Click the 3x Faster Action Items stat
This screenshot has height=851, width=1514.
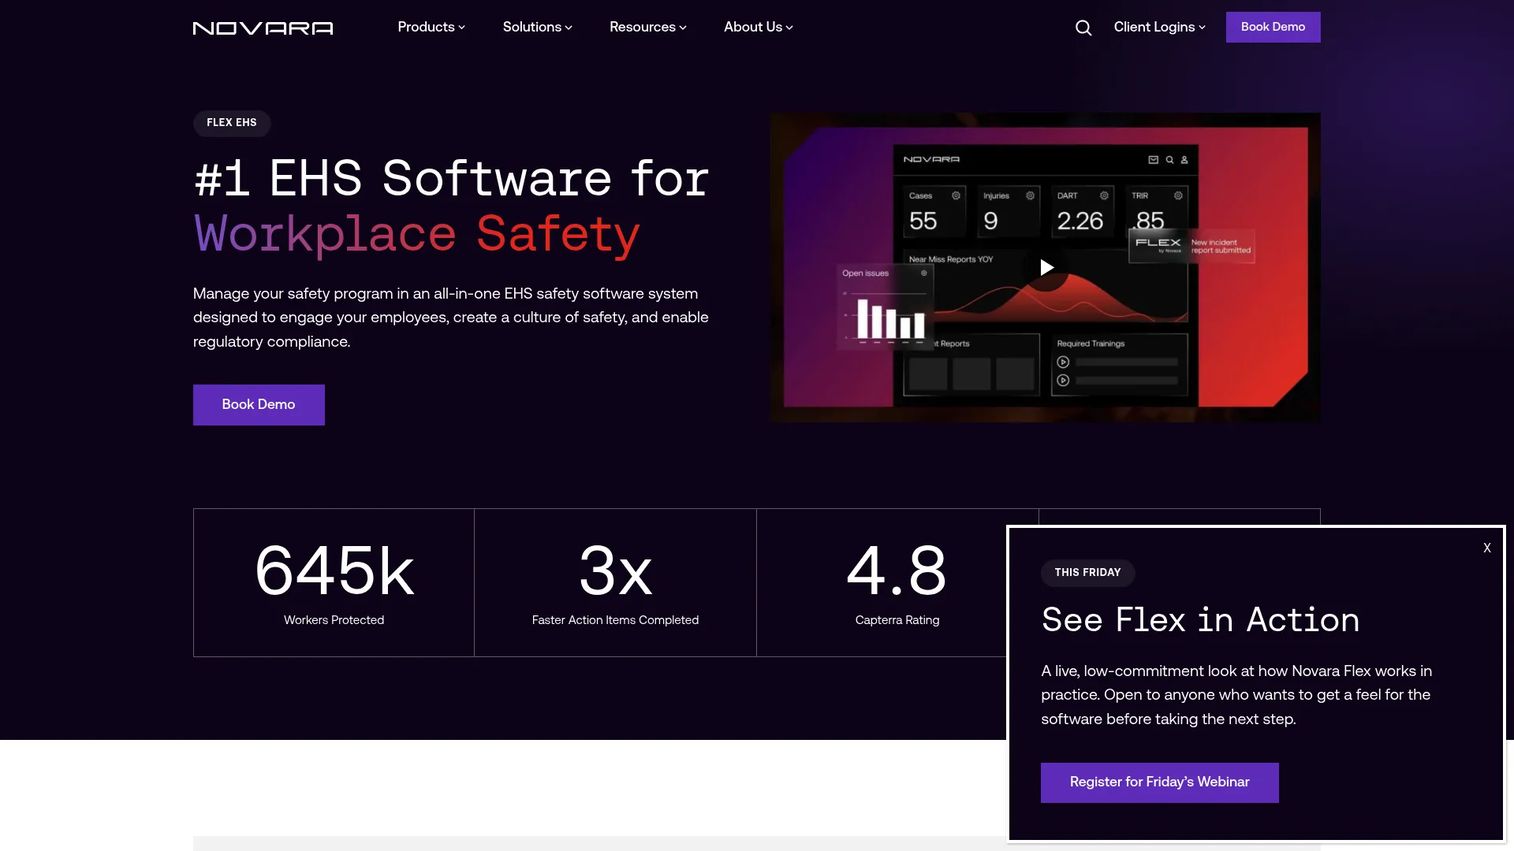point(615,583)
